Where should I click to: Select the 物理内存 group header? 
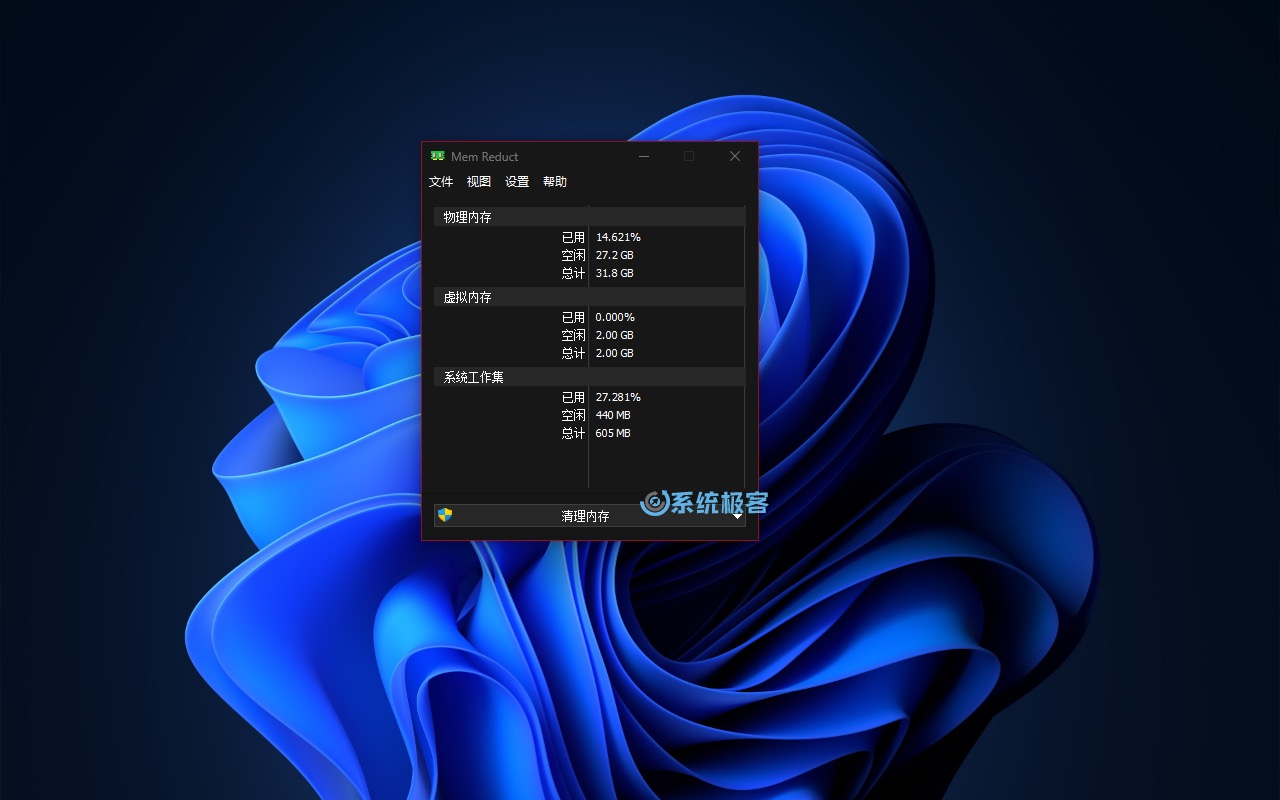[x=589, y=217]
